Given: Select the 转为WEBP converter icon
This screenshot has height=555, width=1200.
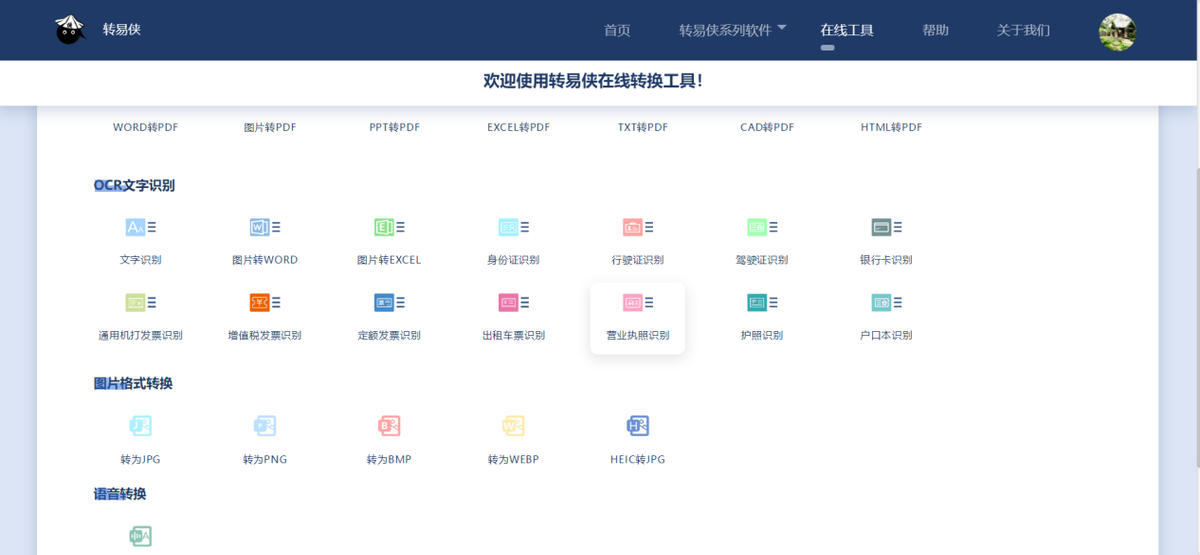Looking at the screenshot, I should point(513,426).
